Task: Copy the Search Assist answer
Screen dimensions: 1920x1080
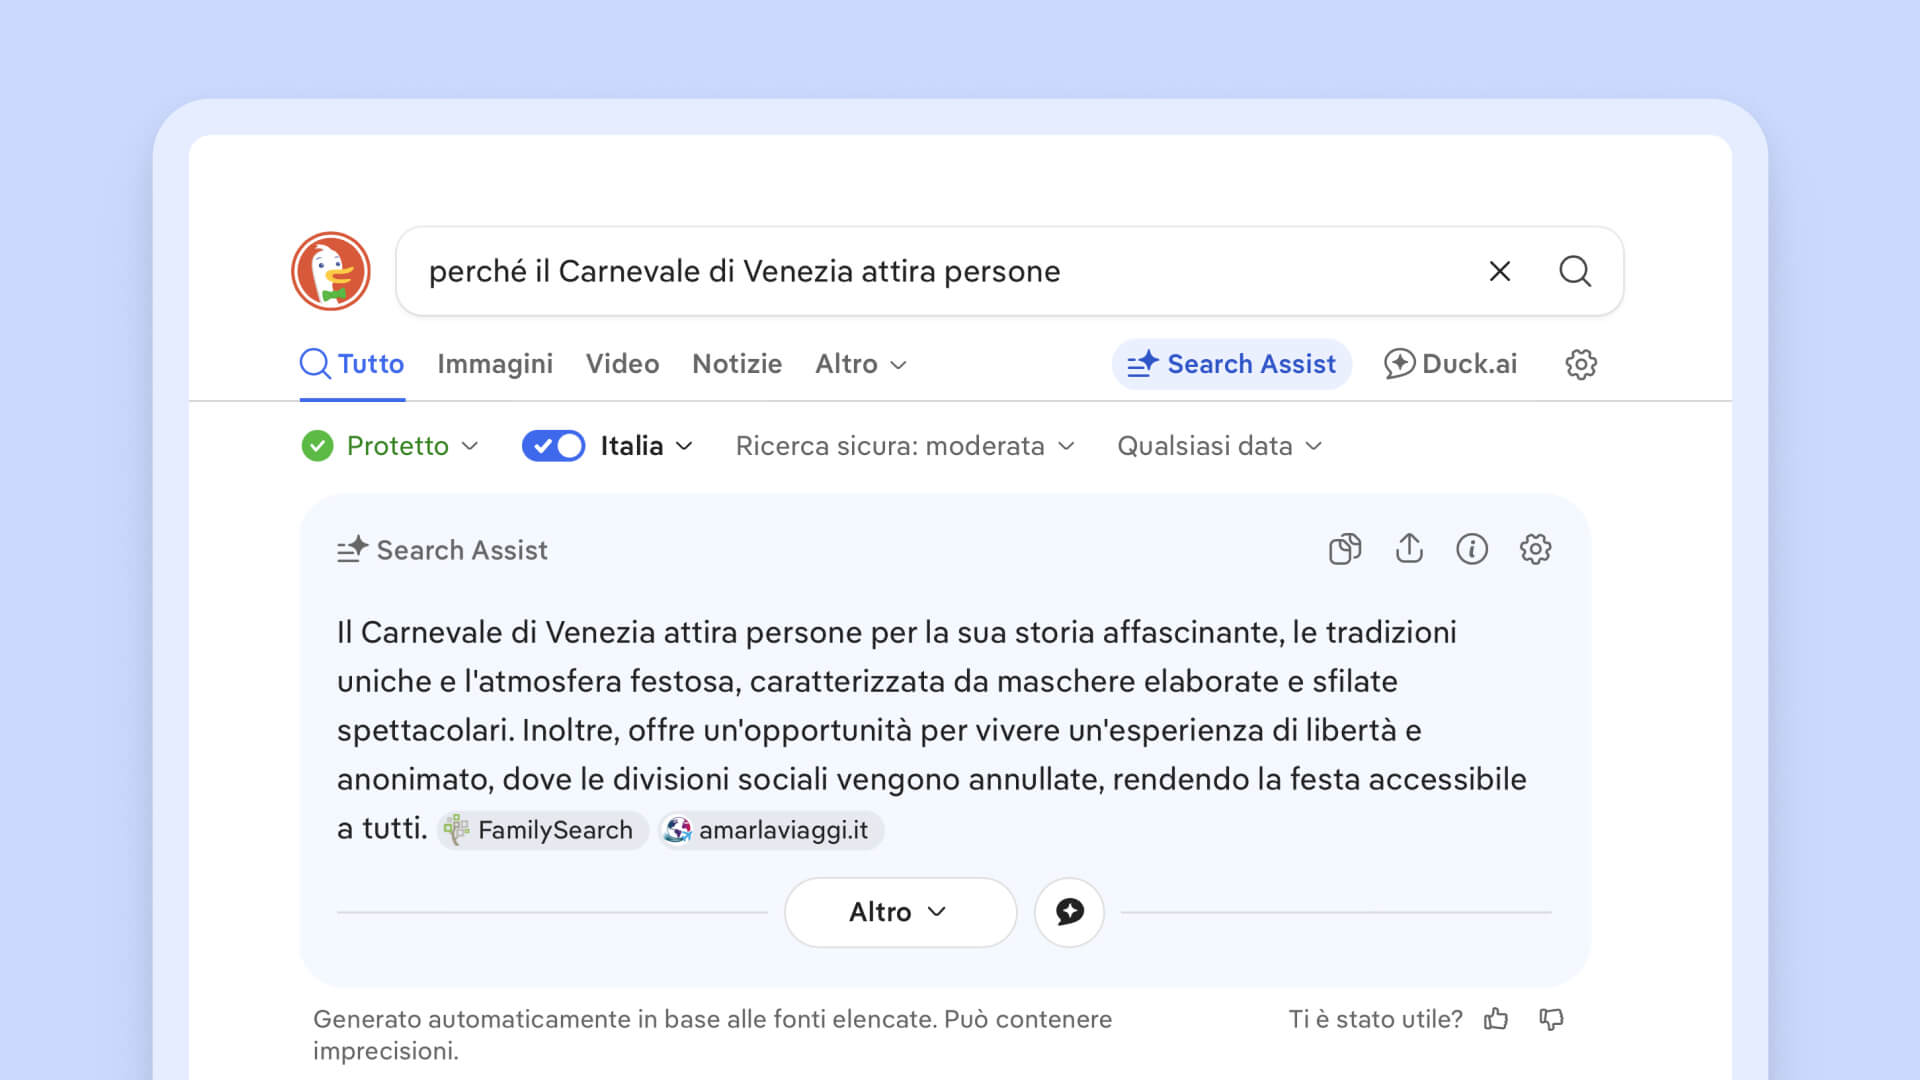Action: [1345, 549]
